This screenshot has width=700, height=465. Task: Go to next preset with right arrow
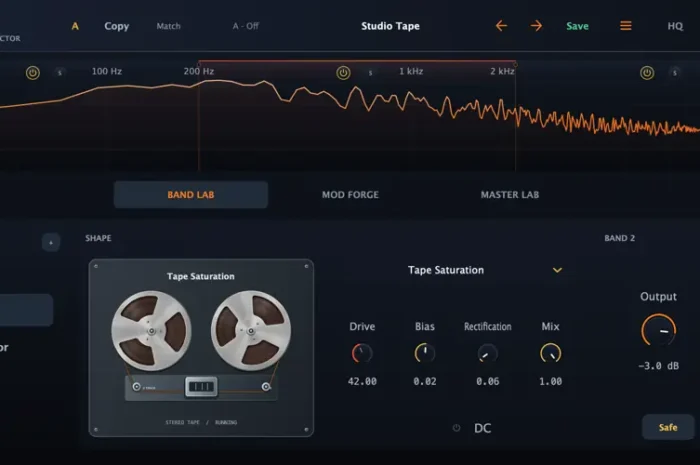536,26
